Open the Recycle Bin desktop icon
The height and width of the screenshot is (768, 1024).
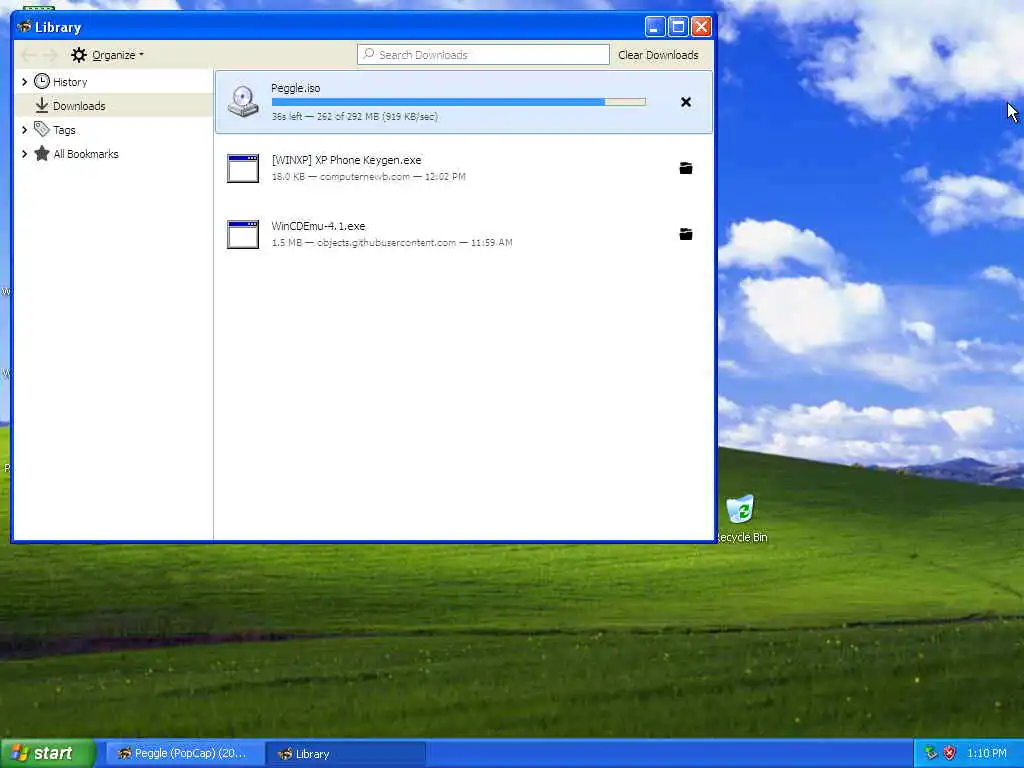pyautogui.click(x=741, y=509)
